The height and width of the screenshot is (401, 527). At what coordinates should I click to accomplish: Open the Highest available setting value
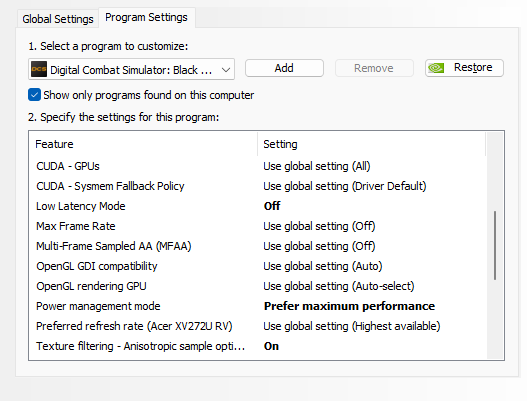[352, 326]
